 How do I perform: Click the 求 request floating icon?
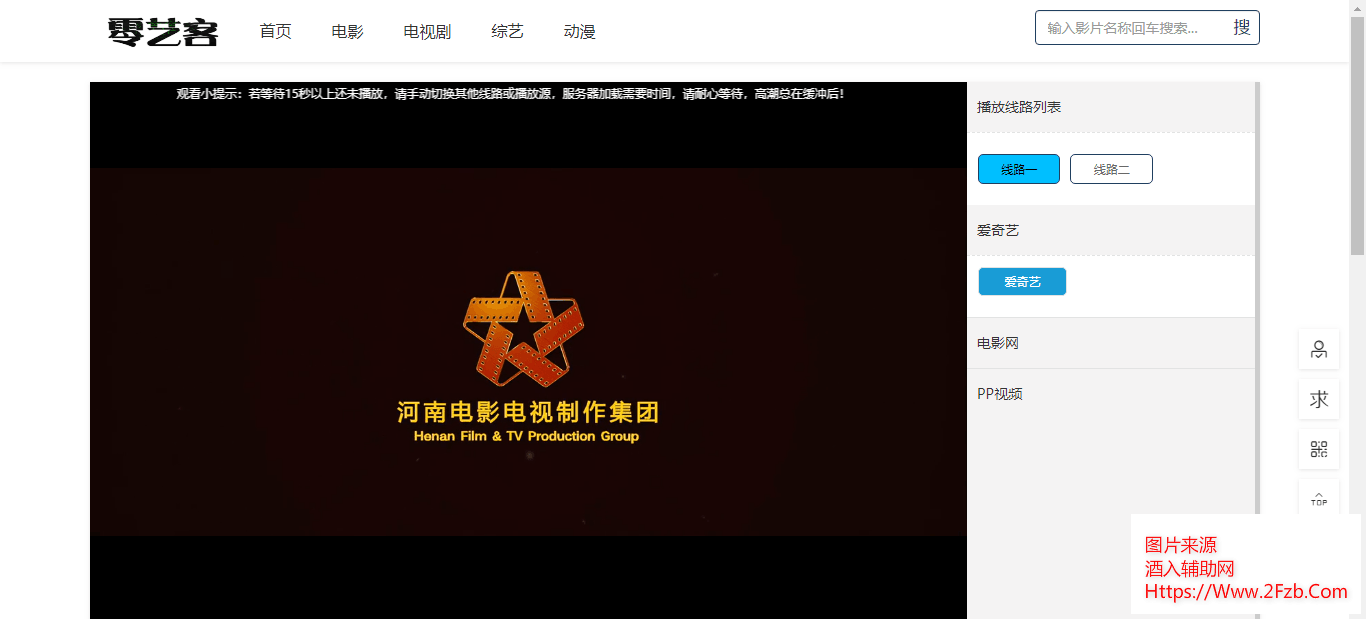point(1318,399)
